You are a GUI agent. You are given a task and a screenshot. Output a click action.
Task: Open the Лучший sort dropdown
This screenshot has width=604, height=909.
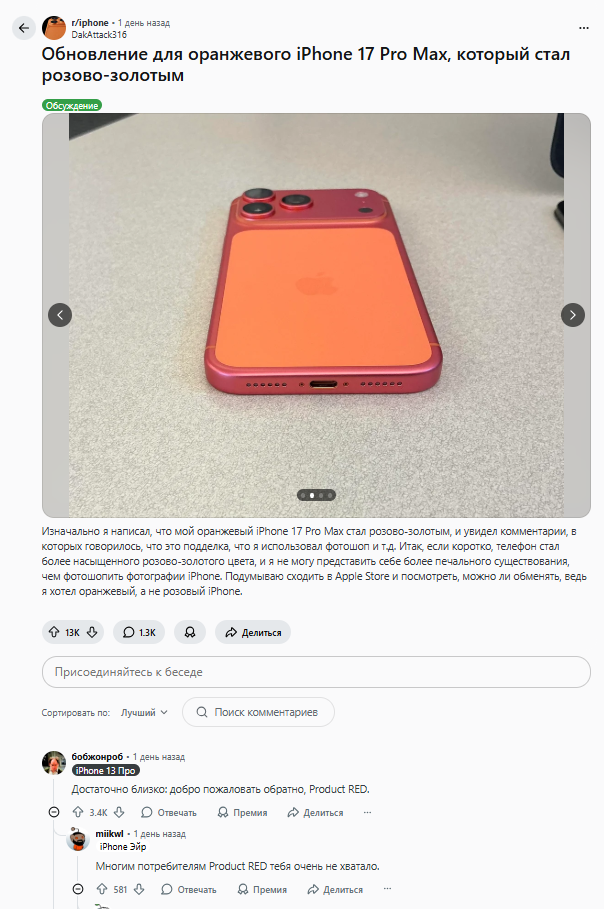point(144,712)
